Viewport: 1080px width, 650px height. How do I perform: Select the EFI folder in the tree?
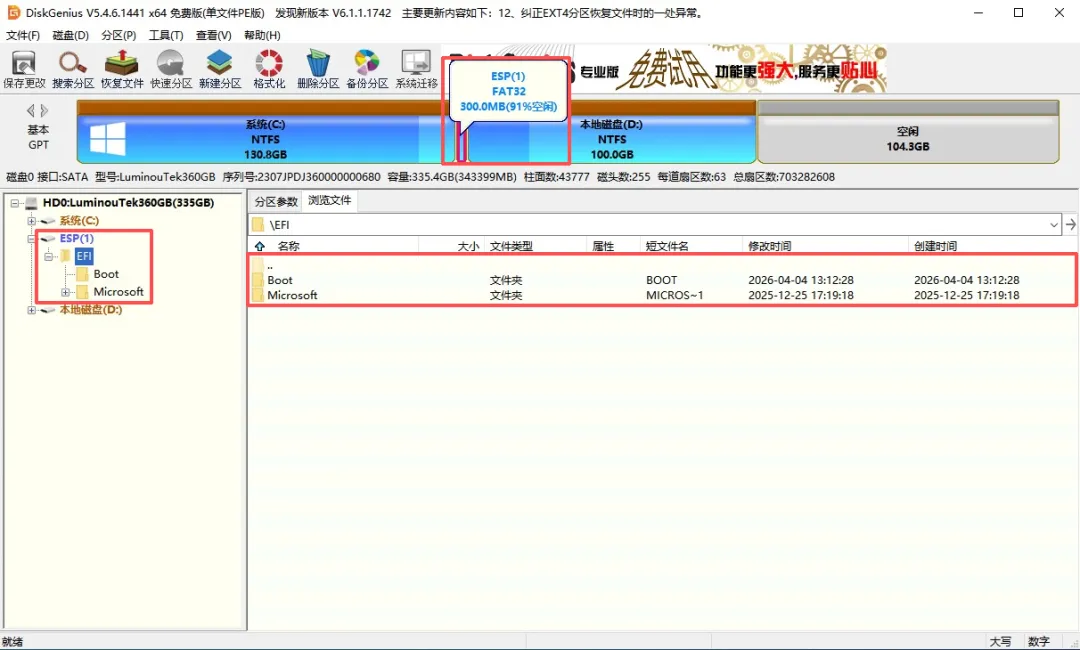tap(84, 256)
